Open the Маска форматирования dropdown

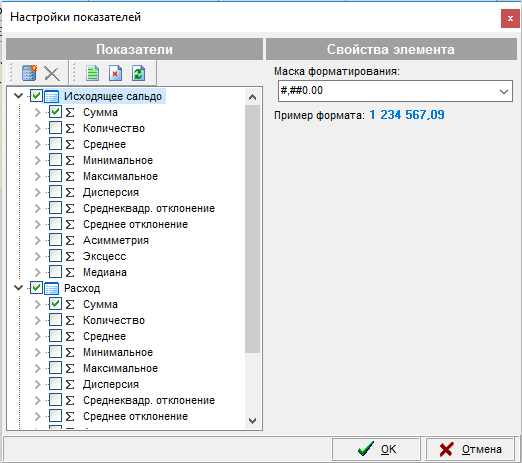[504, 91]
